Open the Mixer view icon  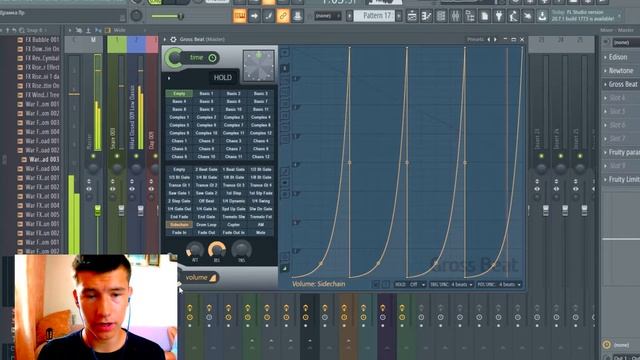click(x=456, y=16)
